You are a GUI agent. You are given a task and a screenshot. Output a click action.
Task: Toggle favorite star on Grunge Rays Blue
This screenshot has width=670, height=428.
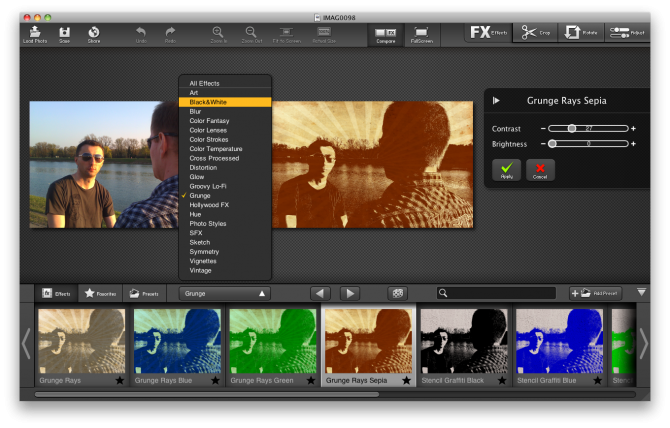[x=216, y=380]
